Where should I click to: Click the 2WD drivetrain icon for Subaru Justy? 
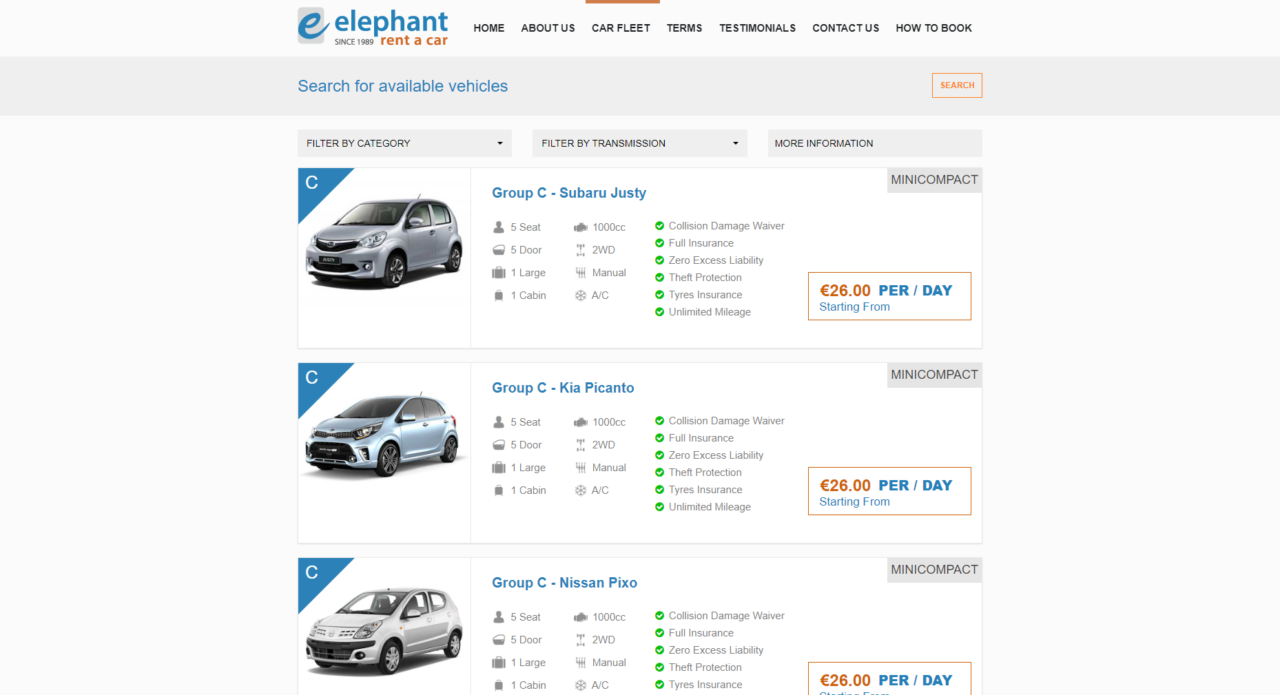pyautogui.click(x=580, y=250)
